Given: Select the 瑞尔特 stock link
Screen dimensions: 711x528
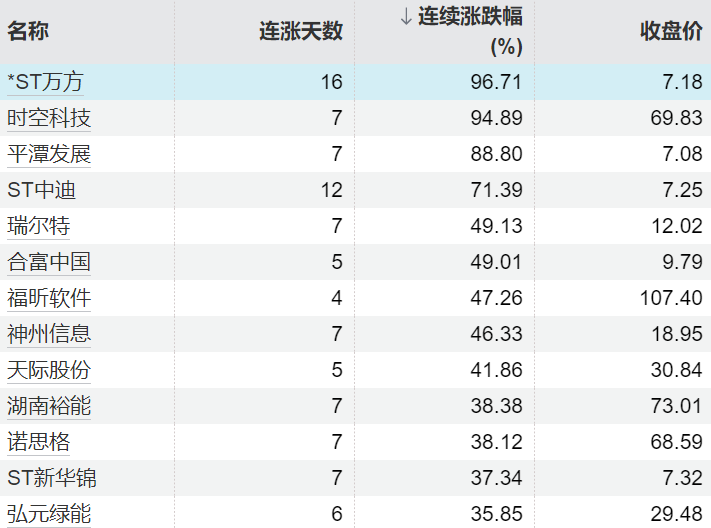Looking at the screenshot, I should (x=38, y=226).
